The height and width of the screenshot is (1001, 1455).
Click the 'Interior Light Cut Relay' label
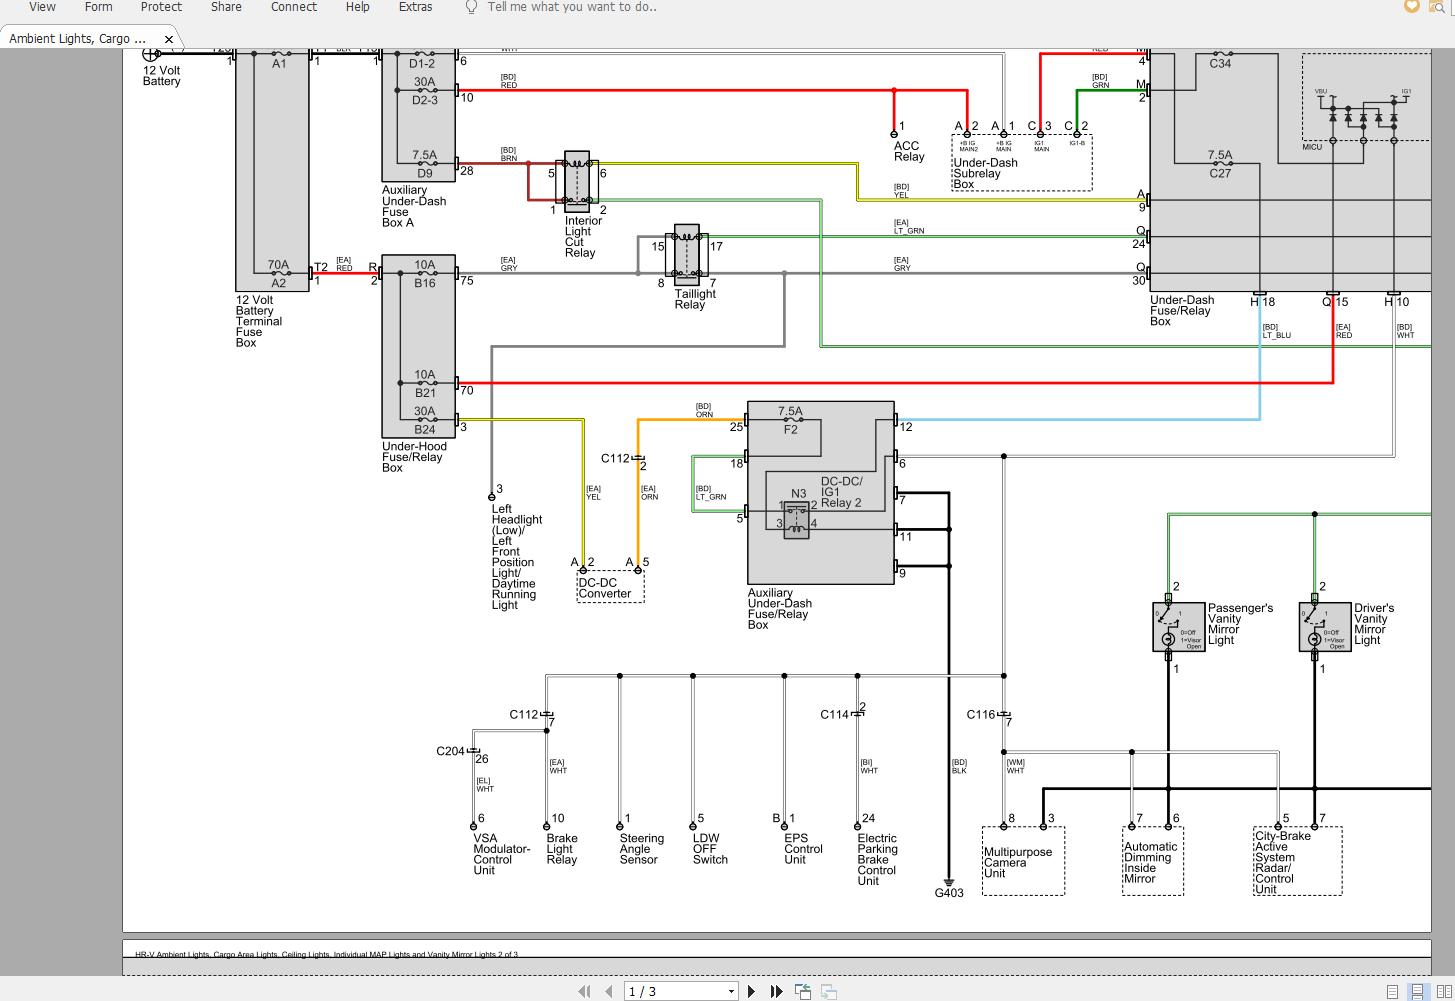(583, 237)
